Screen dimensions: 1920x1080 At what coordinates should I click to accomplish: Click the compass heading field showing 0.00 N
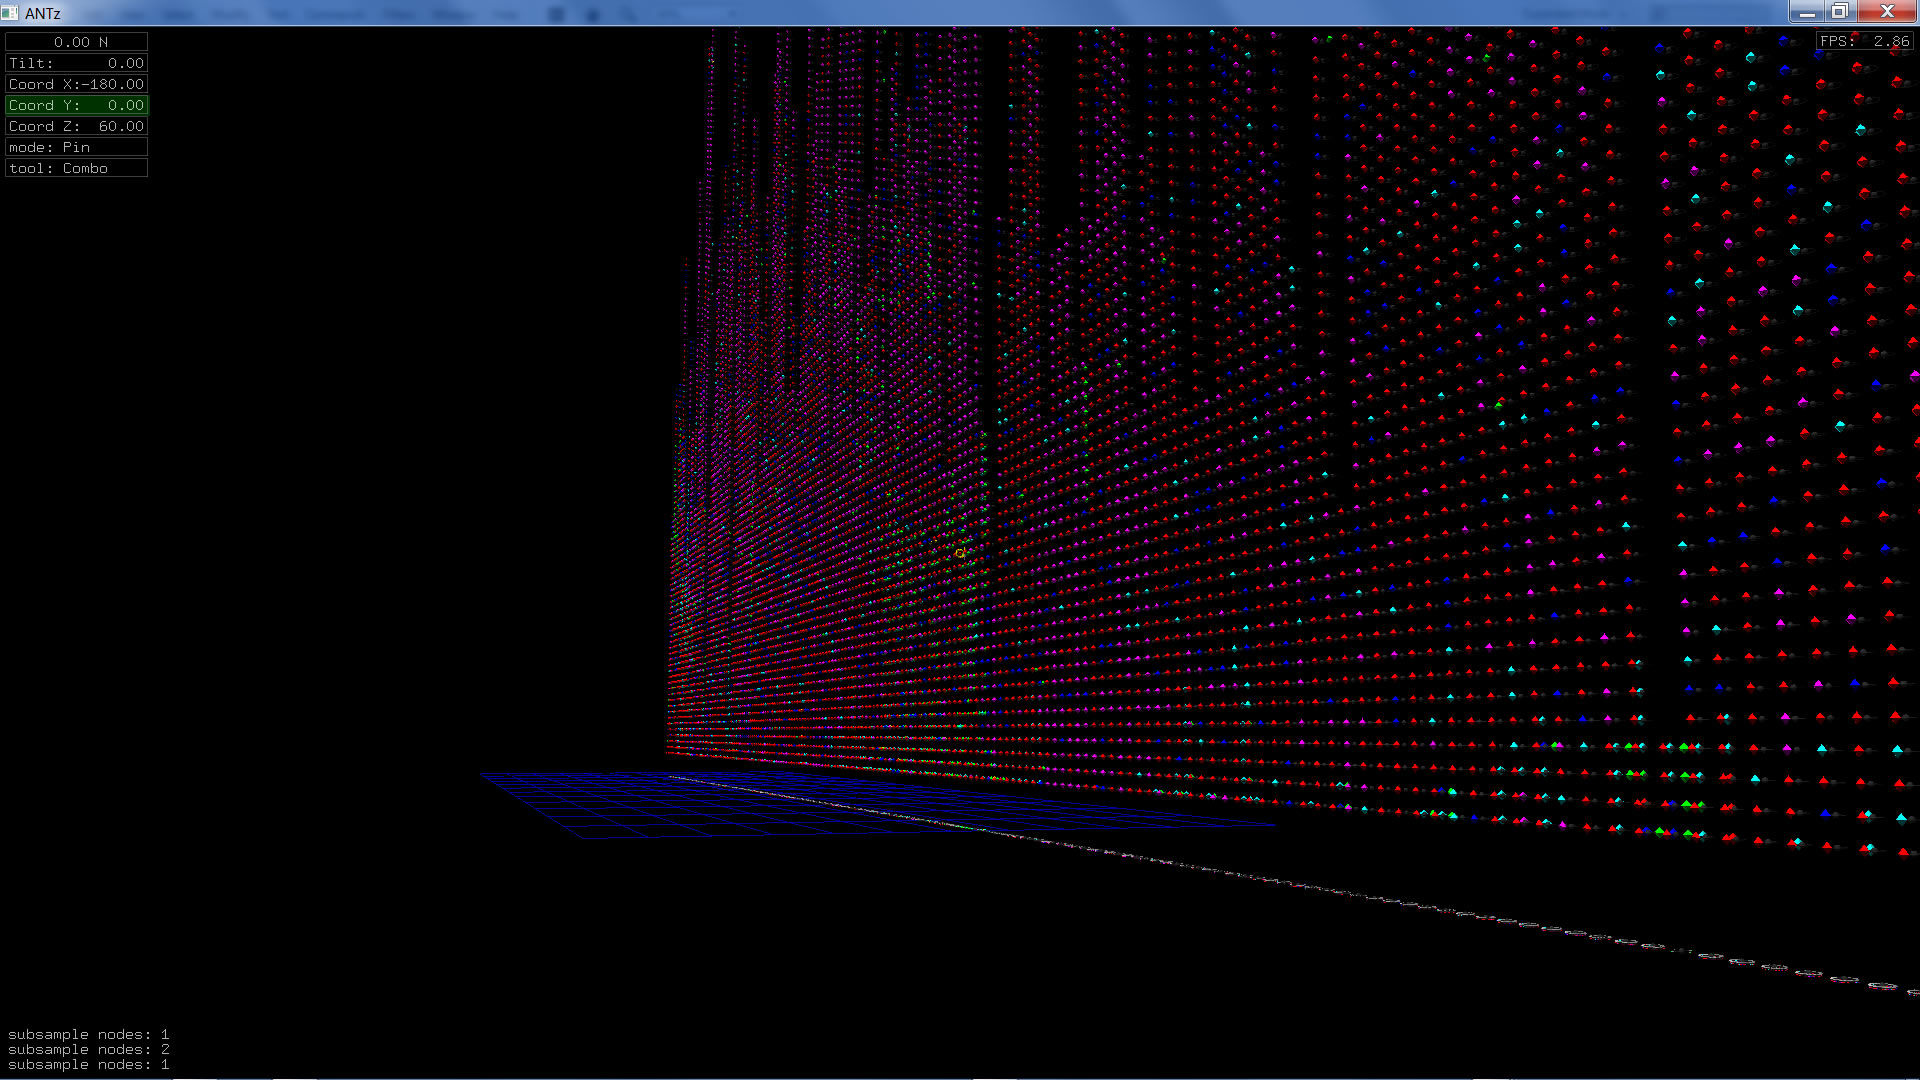click(x=77, y=42)
